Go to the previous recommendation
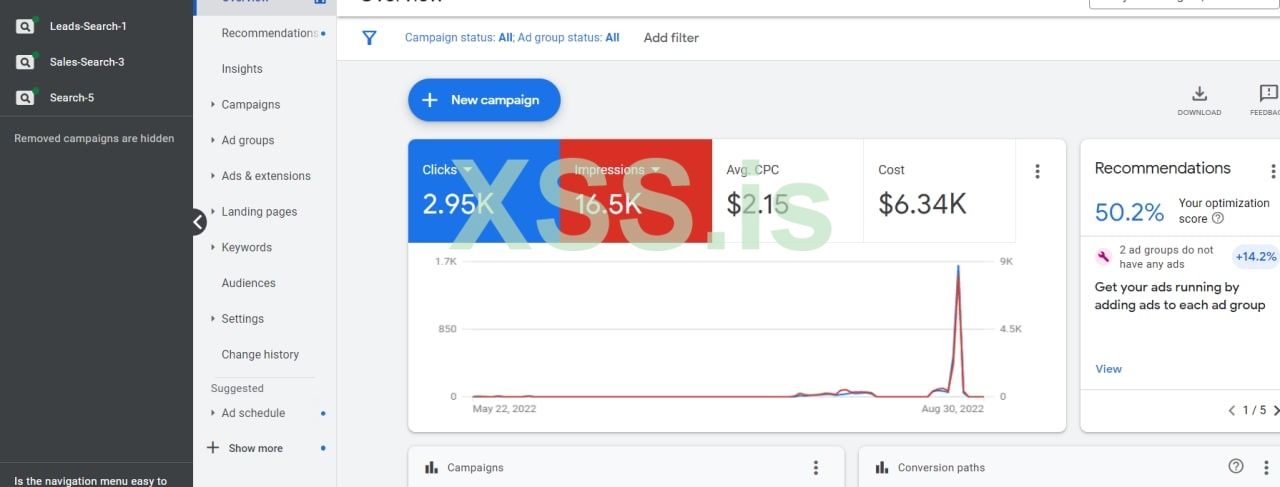Viewport: 1280px width, 487px height. click(x=1232, y=410)
